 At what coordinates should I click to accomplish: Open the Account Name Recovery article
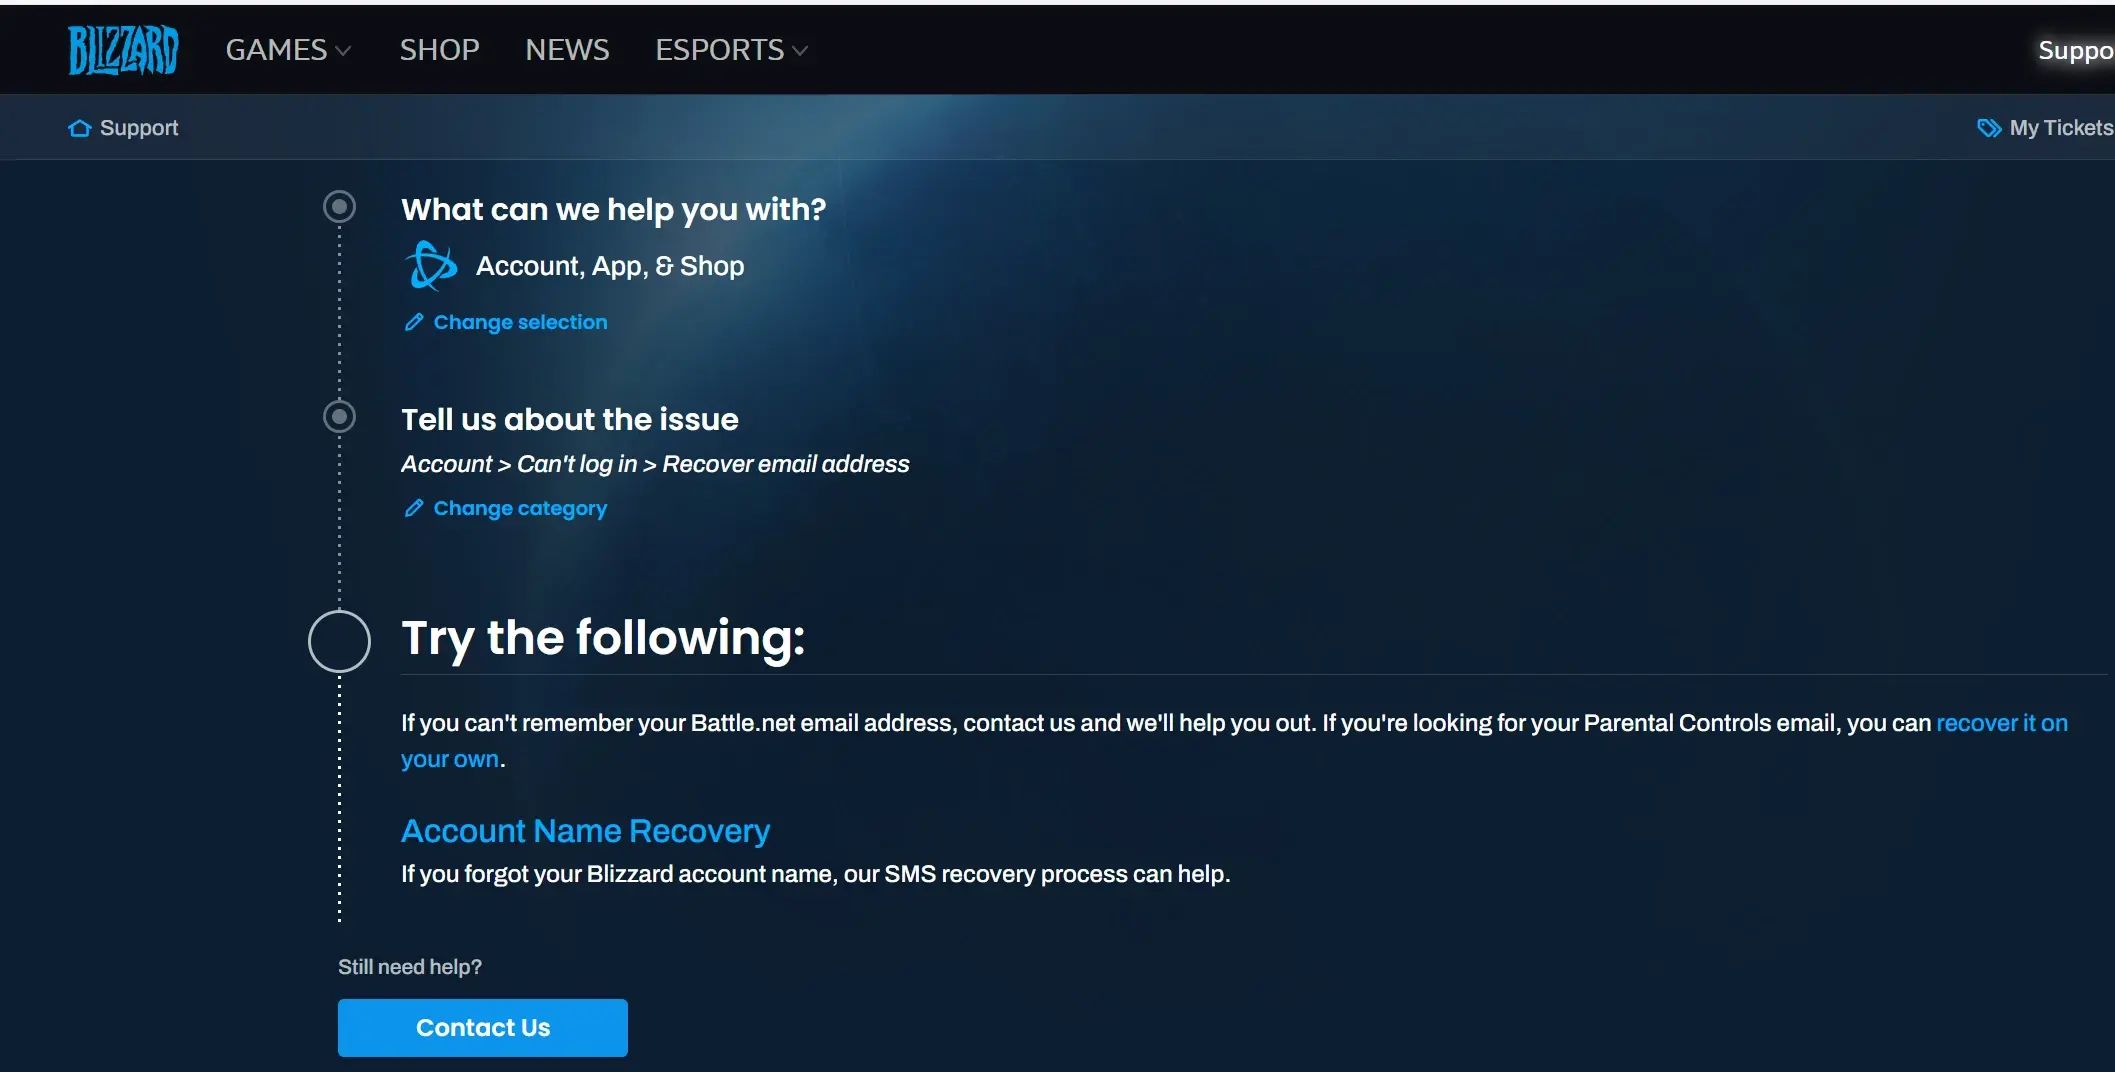point(585,831)
